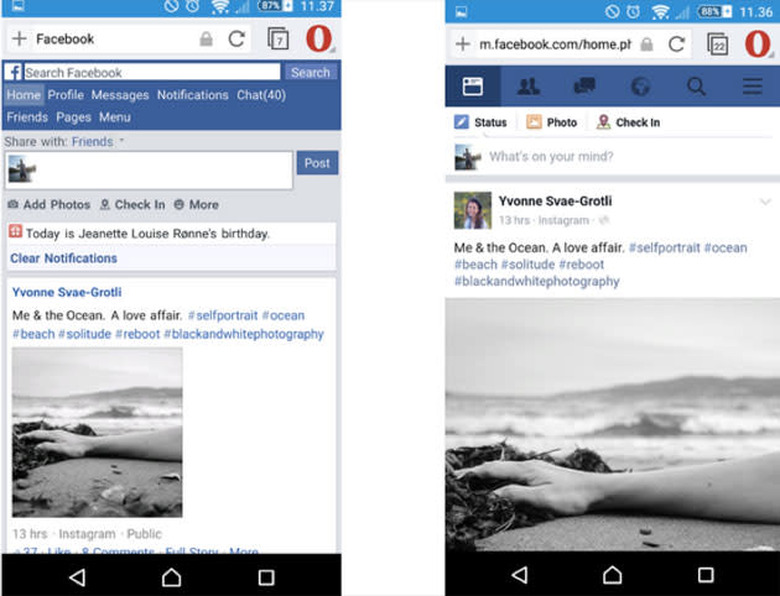Open Opera menu in left phone
780x596 pixels.
click(x=319, y=38)
